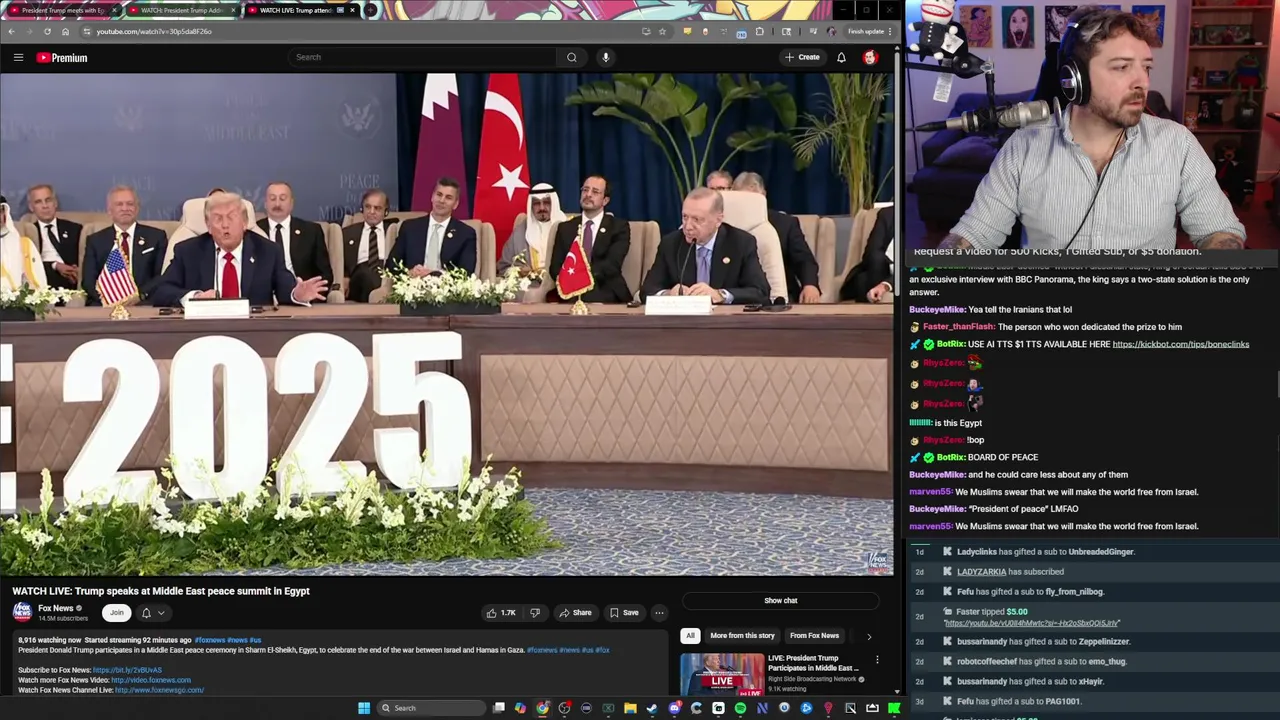This screenshot has height=720, width=1280.
Task: Click the live video player
Action: click(446, 324)
